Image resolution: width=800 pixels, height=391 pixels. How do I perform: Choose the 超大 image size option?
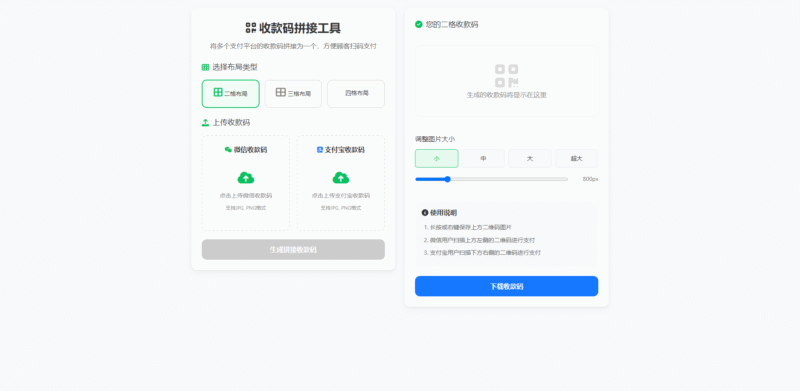click(577, 158)
